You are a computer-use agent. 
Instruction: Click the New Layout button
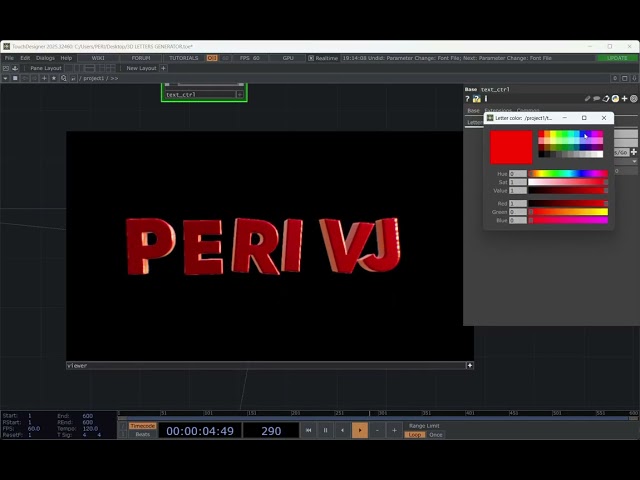click(x=141, y=68)
